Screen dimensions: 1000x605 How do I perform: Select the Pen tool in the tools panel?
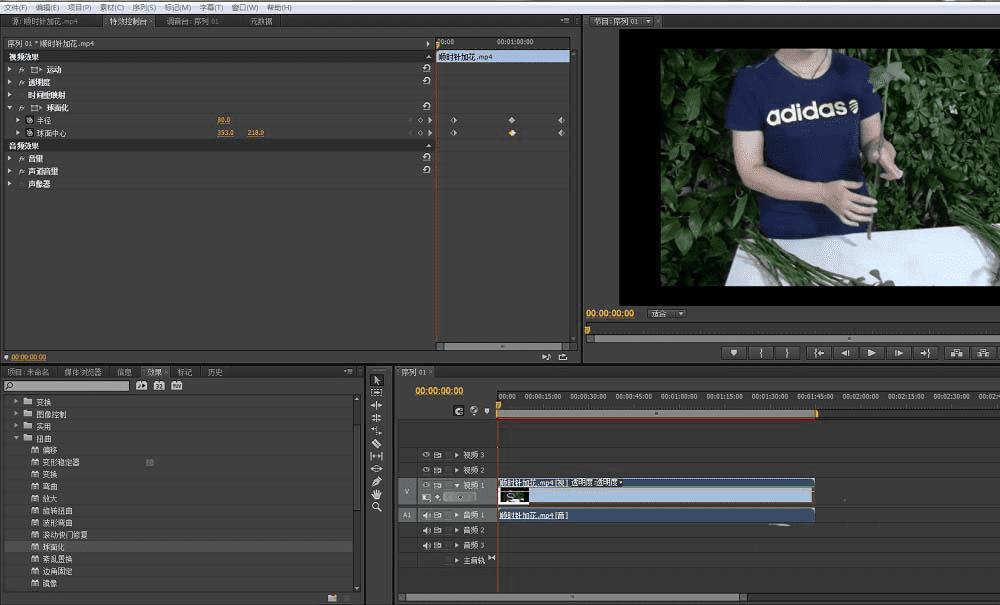tap(376, 481)
